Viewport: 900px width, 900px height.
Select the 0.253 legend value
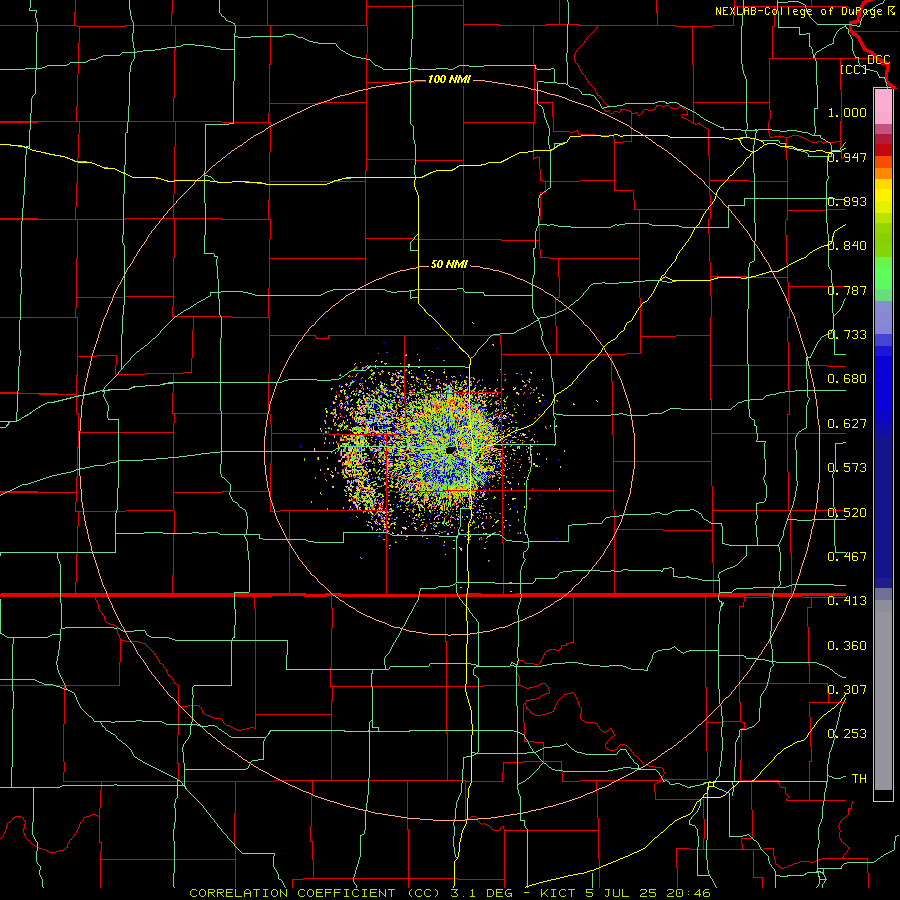847,734
